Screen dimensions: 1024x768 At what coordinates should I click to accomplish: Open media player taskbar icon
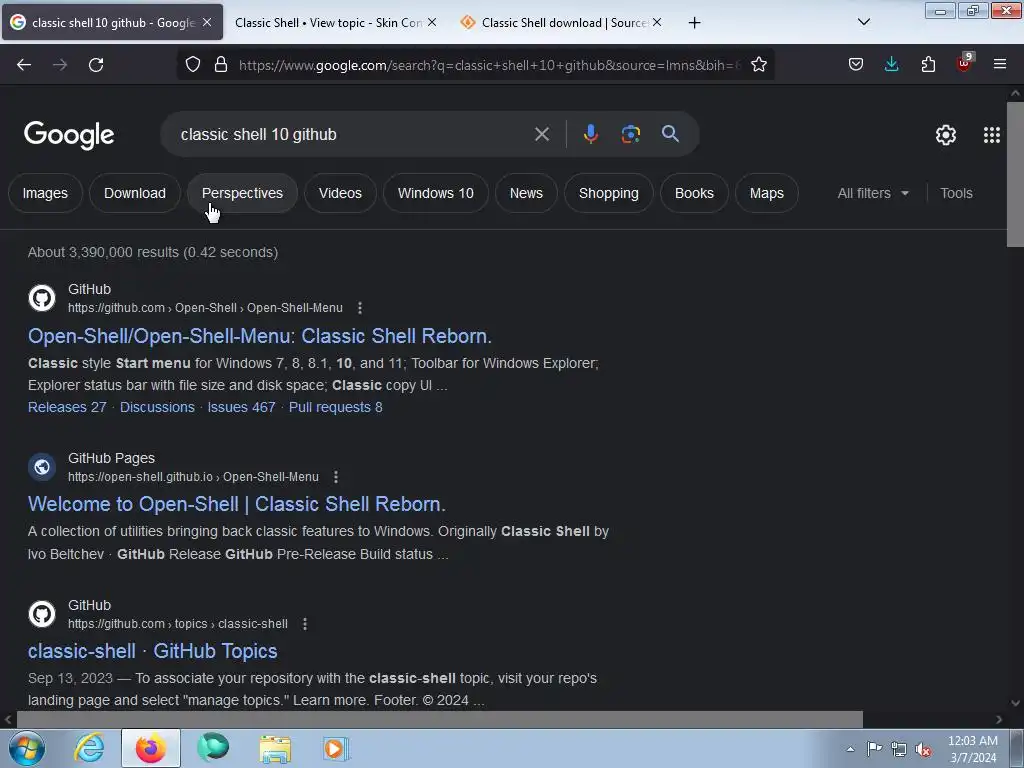click(336, 748)
